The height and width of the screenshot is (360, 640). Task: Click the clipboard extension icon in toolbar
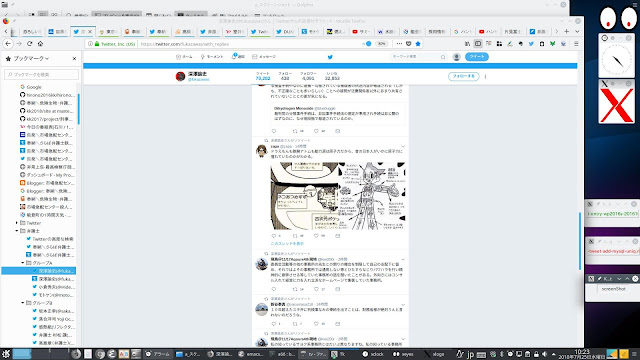point(542,44)
